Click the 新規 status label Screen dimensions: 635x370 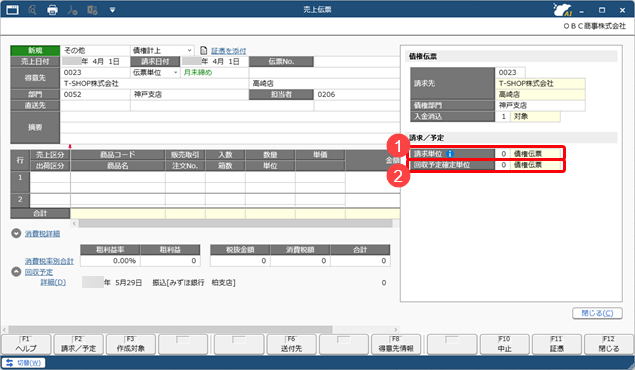click(35, 50)
